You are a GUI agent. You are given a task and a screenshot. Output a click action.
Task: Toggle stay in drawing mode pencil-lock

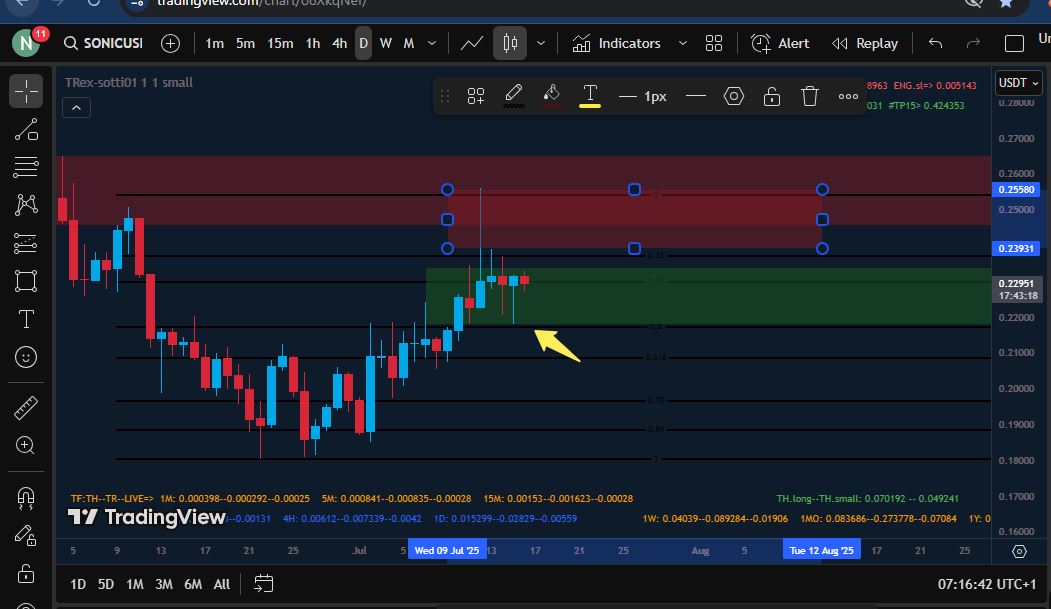26,535
